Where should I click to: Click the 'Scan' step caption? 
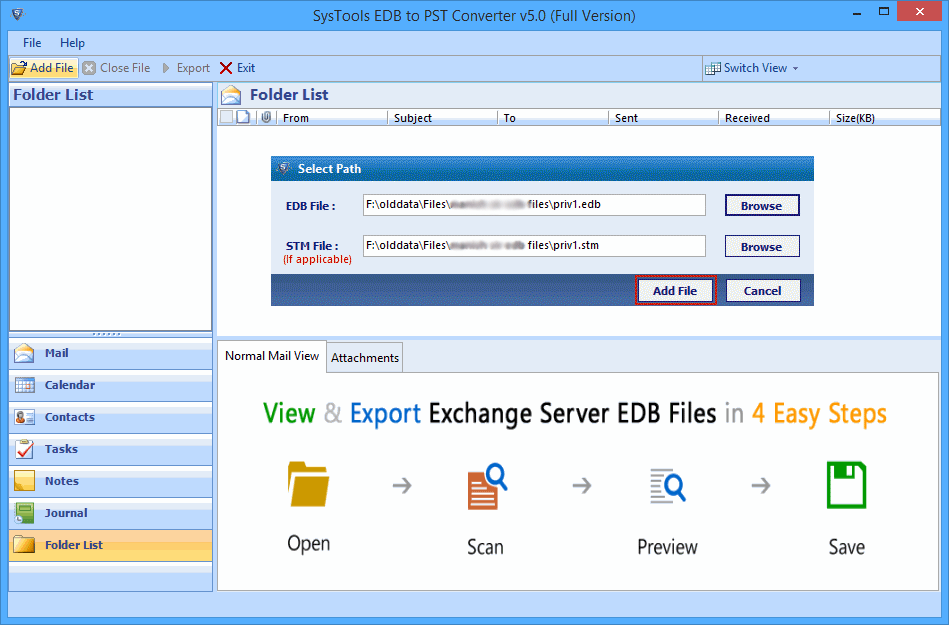485,547
